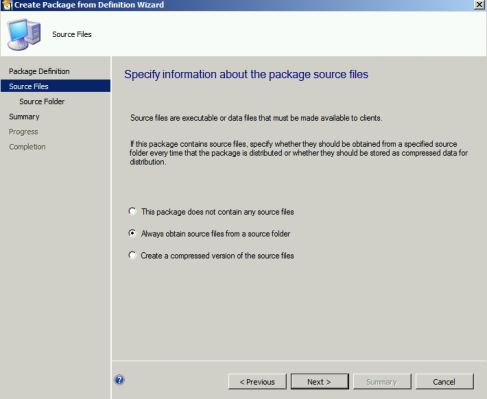Select Source Files step in sidebar
Image resolution: width=487 pixels, height=399 pixels.
click(x=55, y=86)
